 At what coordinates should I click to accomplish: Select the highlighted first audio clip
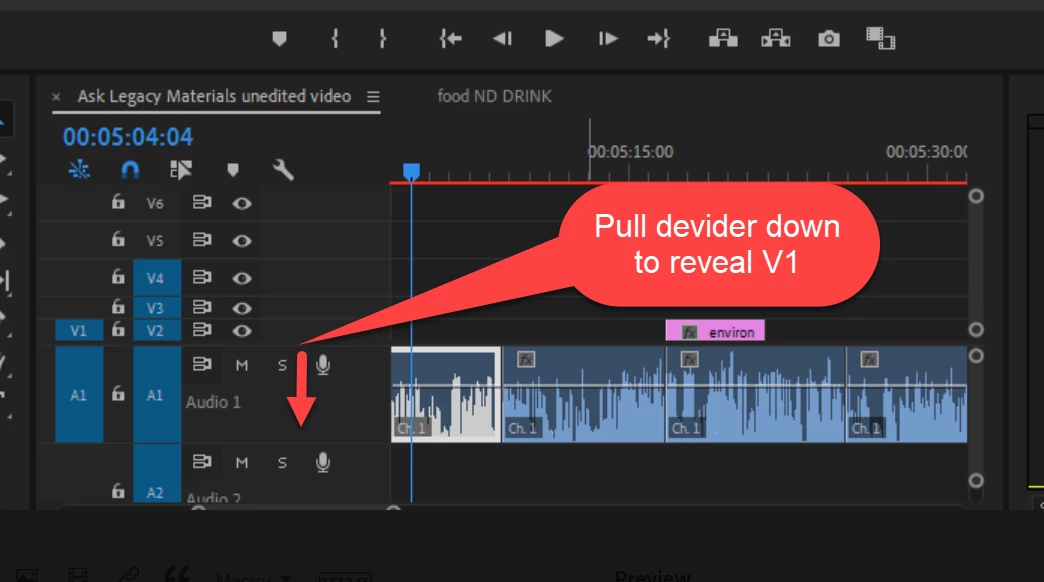point(446,394)
